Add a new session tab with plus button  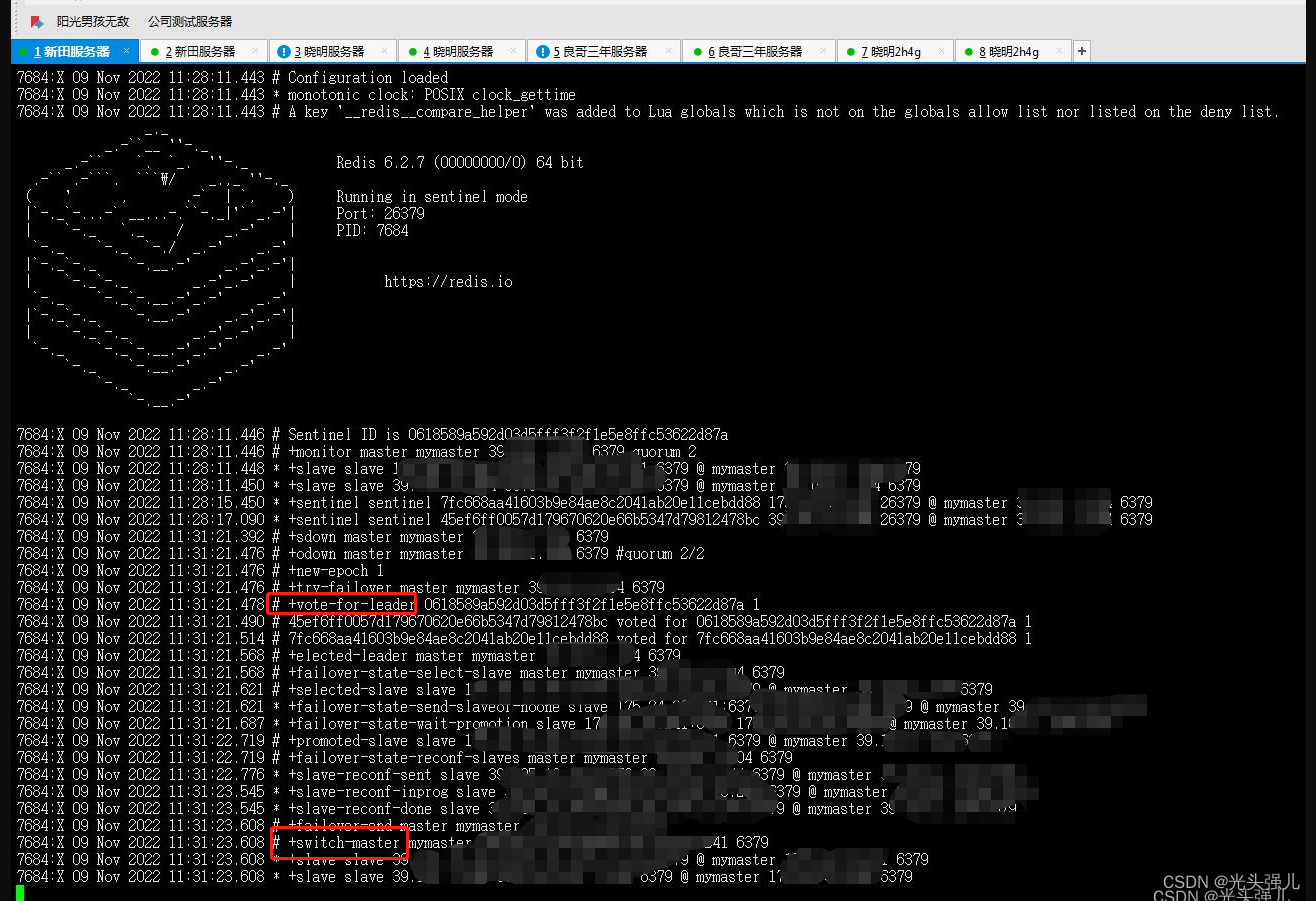1081,51
